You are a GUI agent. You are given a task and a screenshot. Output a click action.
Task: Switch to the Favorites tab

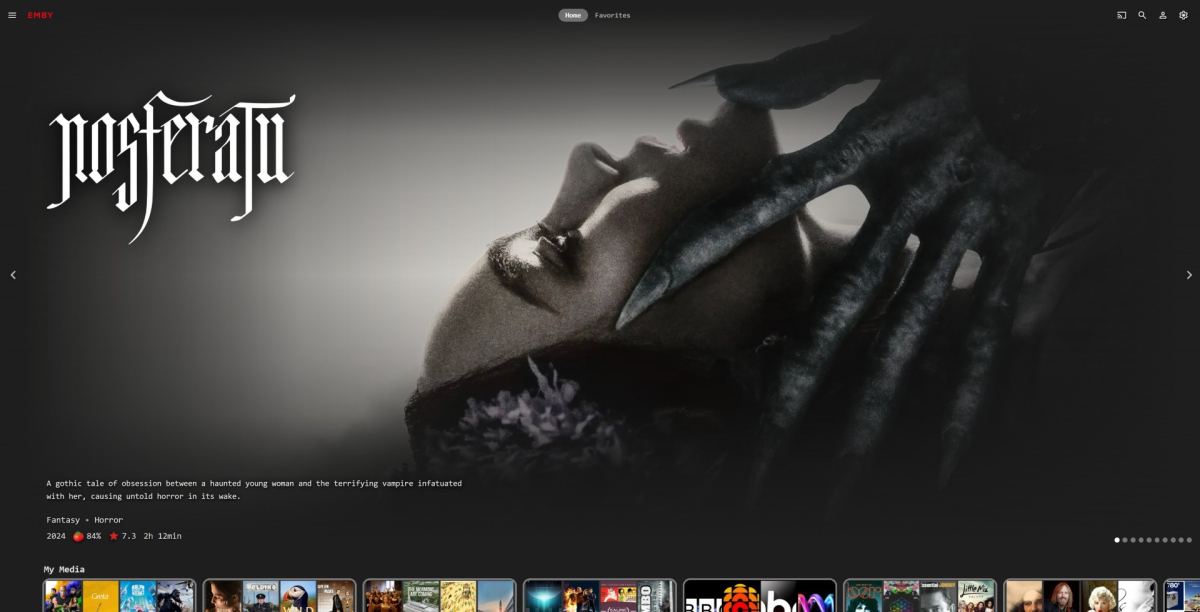(x=611, y=15)
